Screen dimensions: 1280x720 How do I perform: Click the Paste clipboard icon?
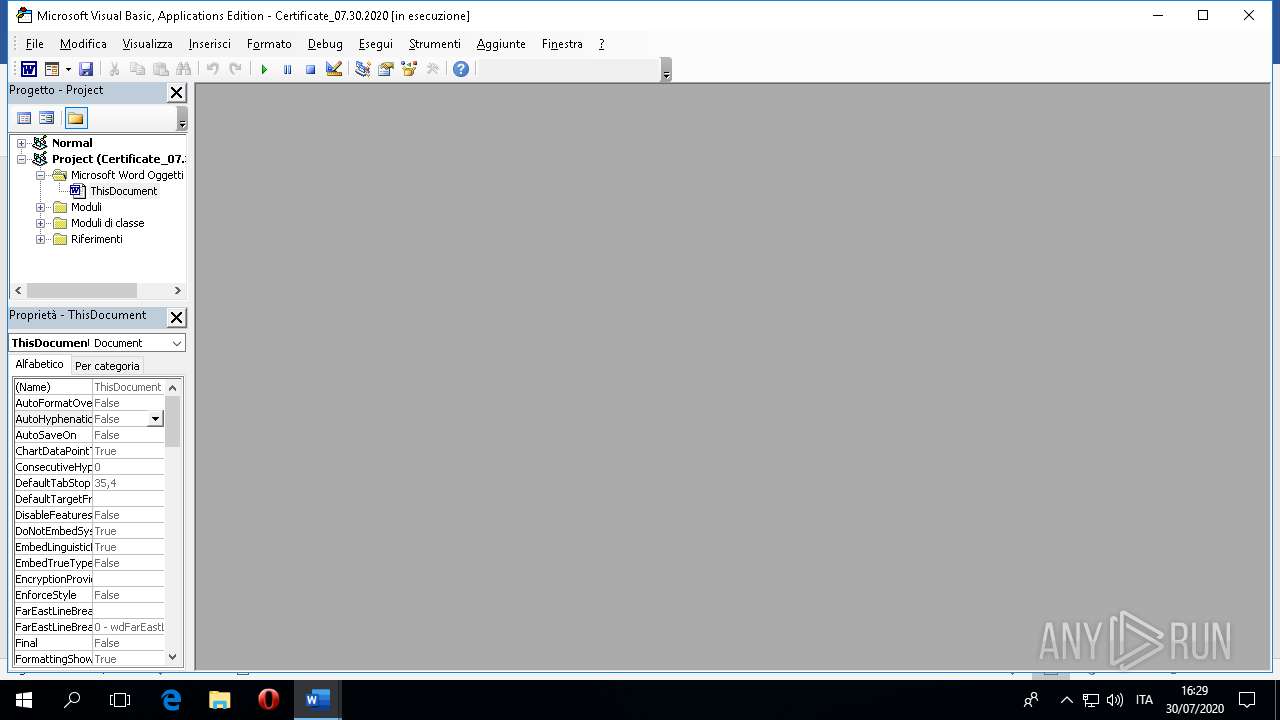click(x=160, y=69)
